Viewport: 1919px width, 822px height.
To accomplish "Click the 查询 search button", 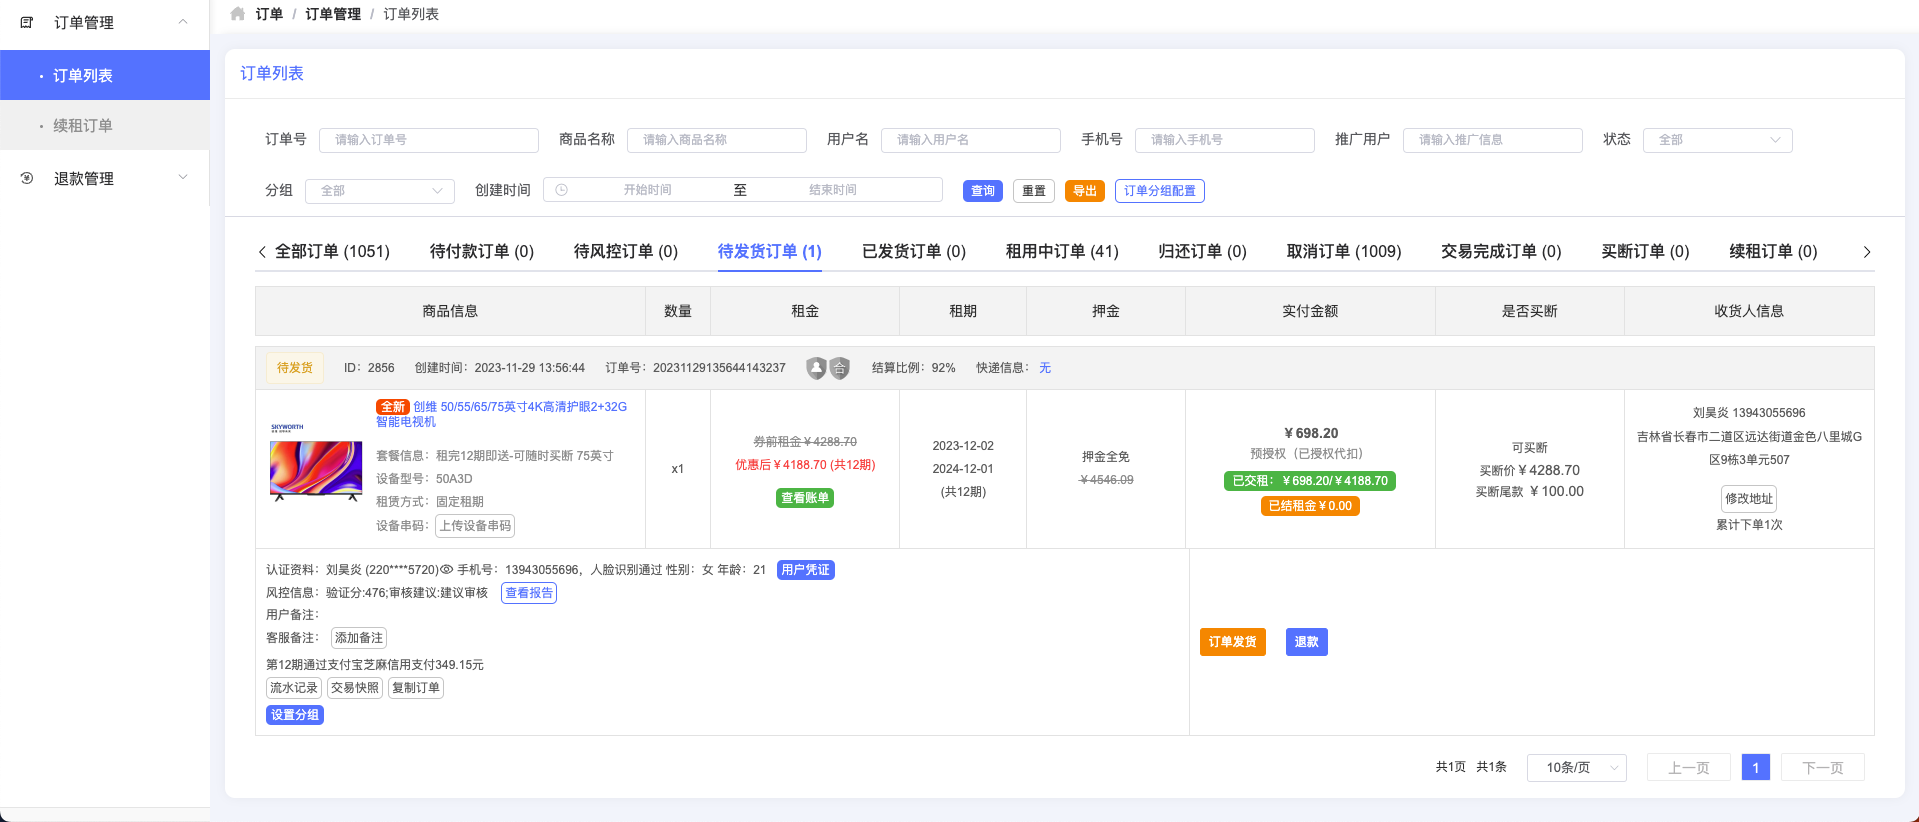I will [983, 191].
